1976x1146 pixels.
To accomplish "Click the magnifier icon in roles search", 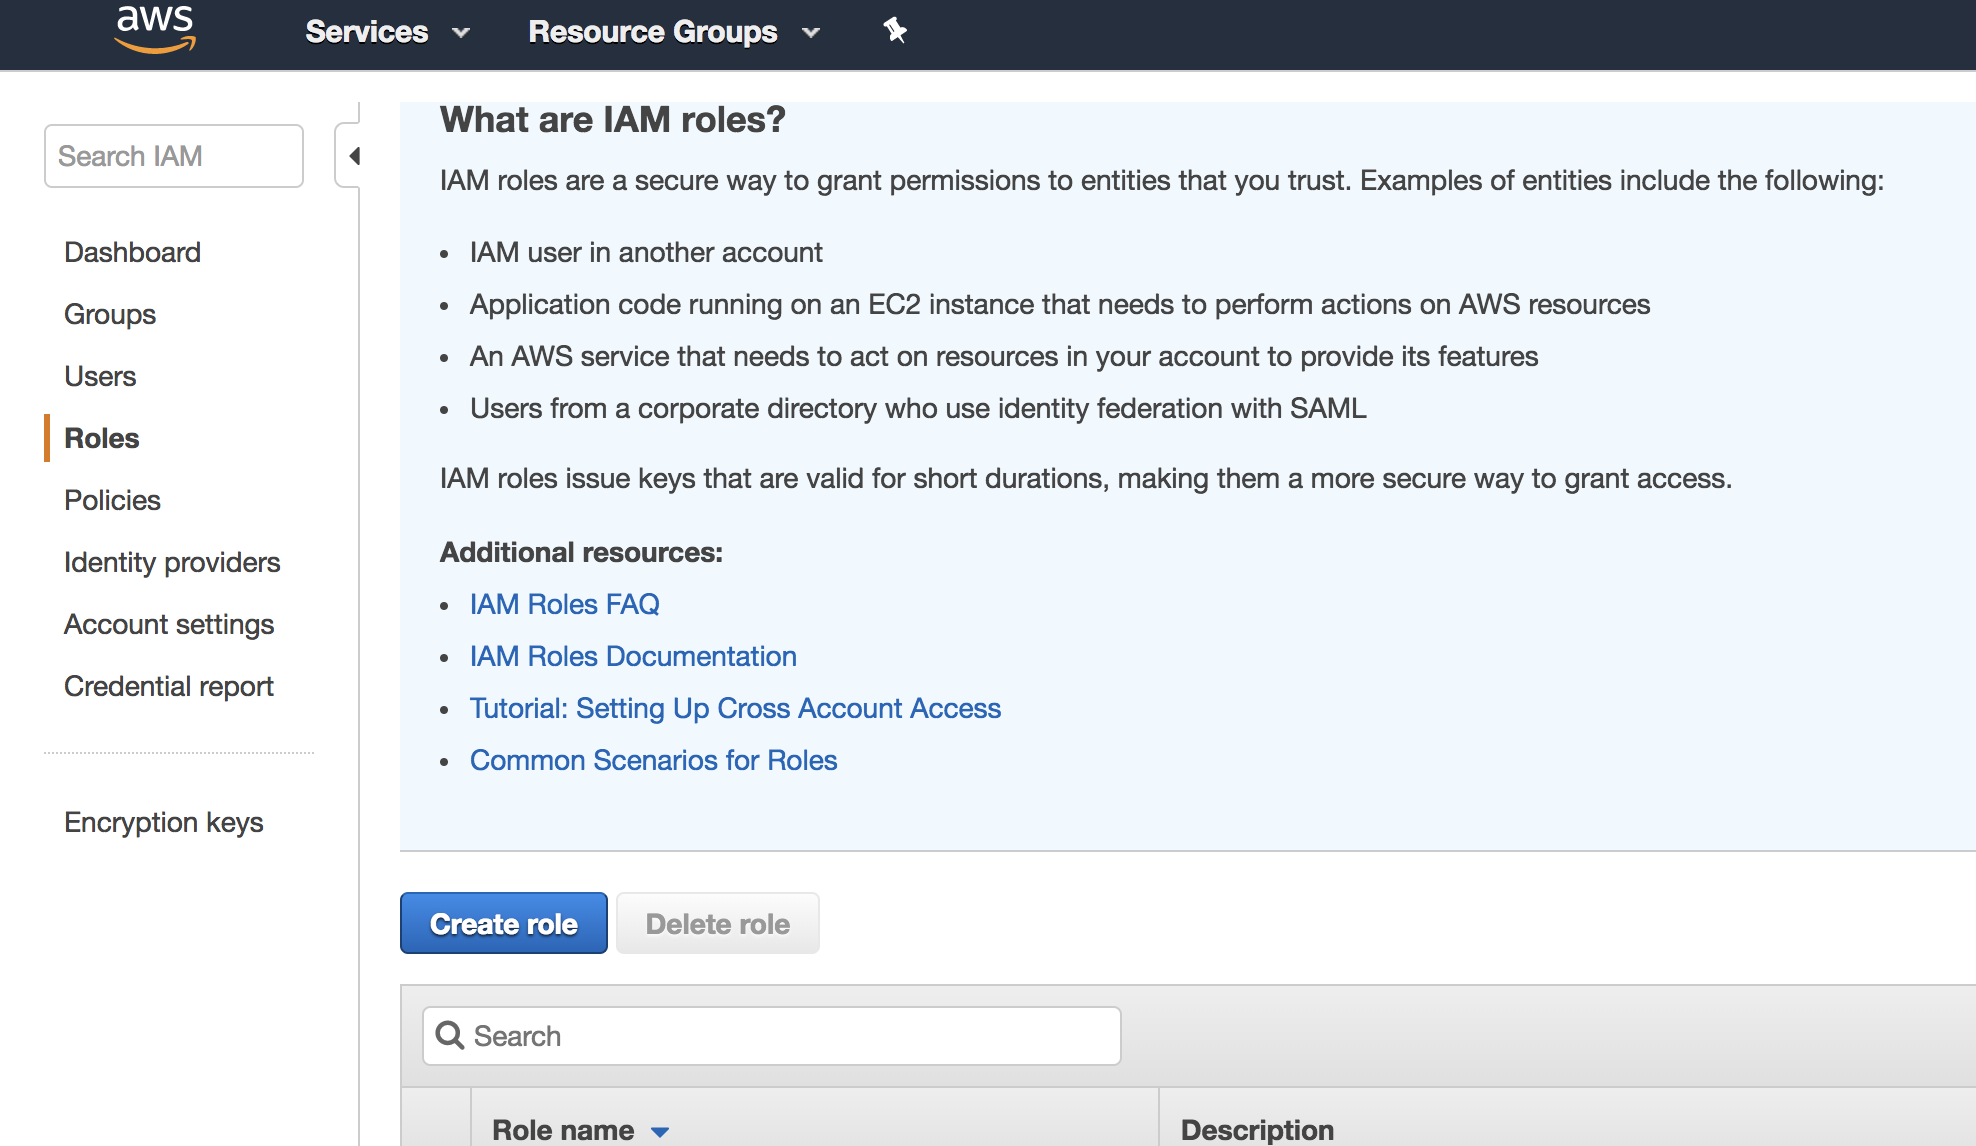I will click(450, 1036).
